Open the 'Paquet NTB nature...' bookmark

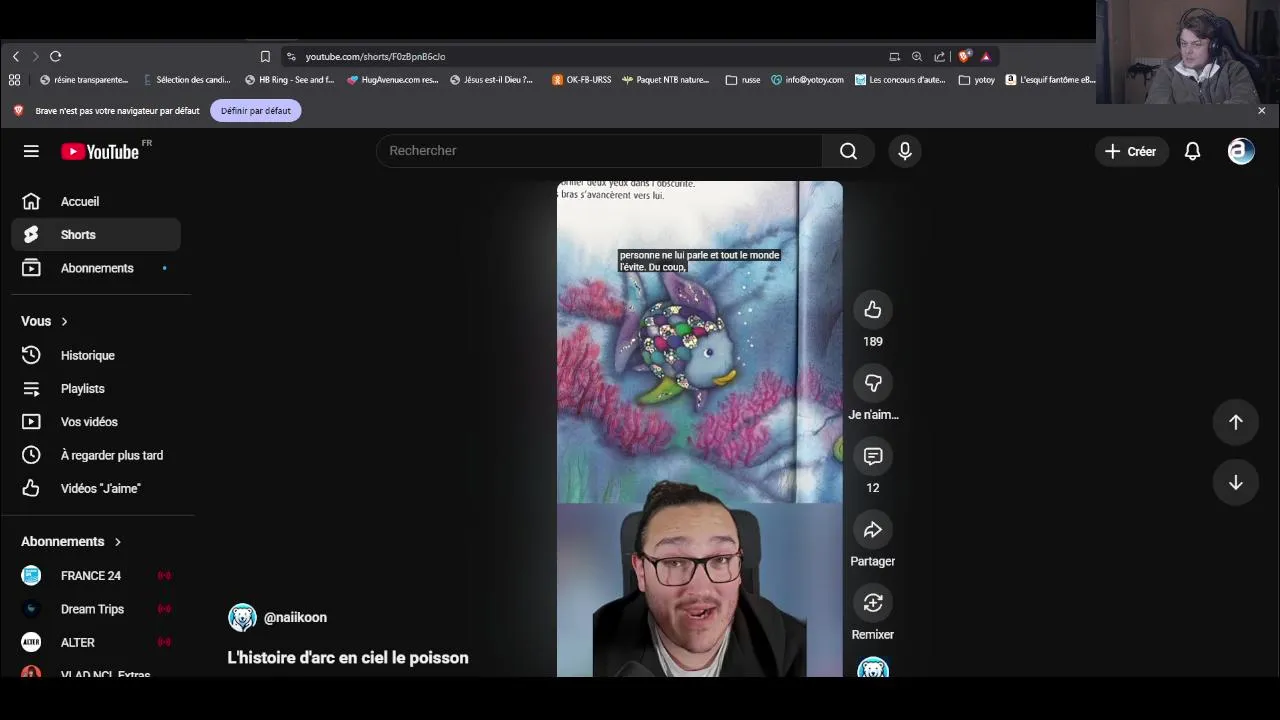(x=665, y=80)
